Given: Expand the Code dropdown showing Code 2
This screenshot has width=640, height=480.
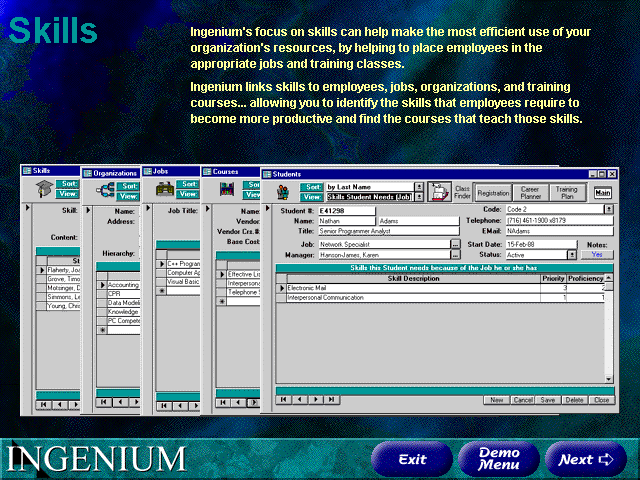Looking at the screenshot, I should [609, 209].
